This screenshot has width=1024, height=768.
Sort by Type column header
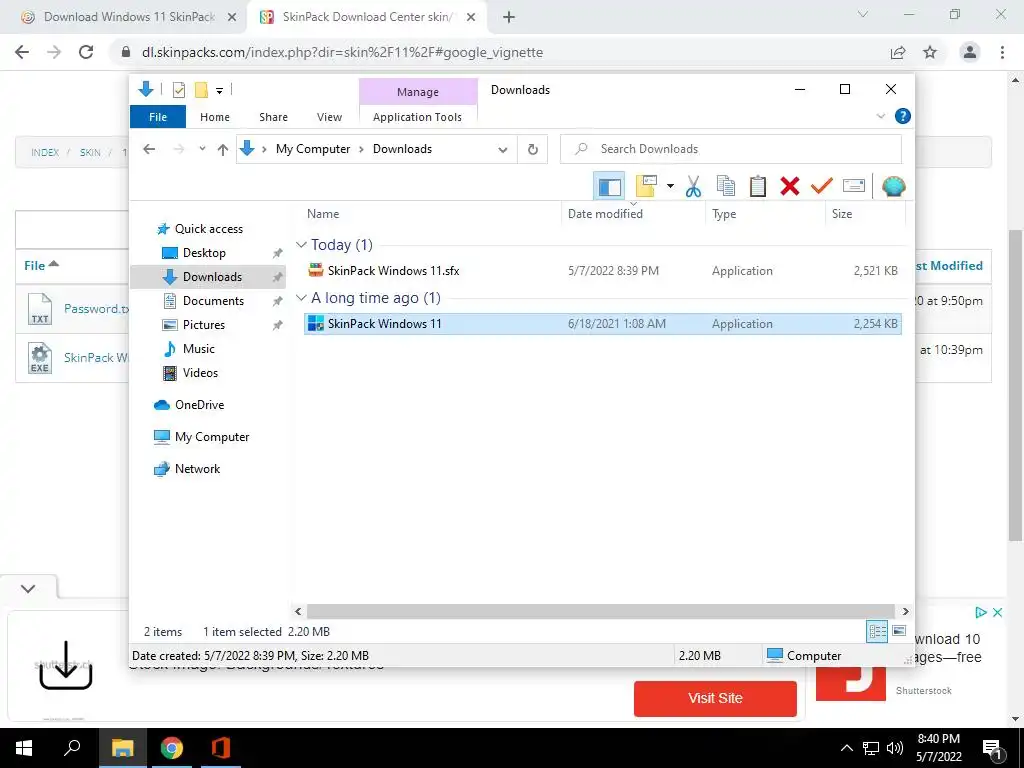coord(724,214)
